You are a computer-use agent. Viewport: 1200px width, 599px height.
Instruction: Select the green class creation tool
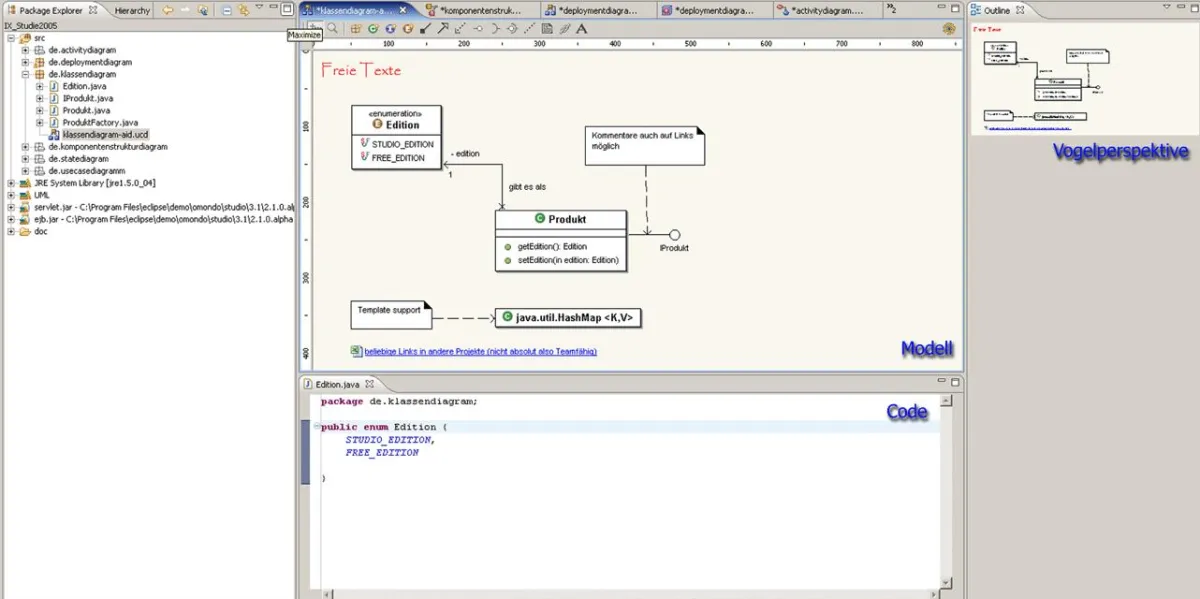373,29
